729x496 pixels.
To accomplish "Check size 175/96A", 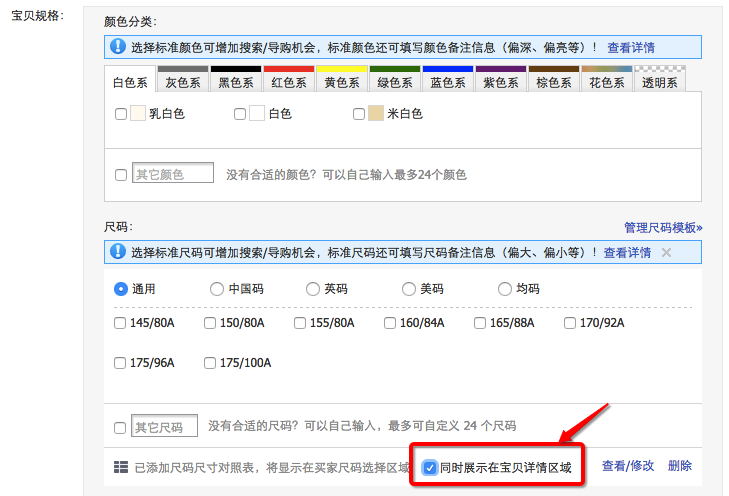I will 120,363.
